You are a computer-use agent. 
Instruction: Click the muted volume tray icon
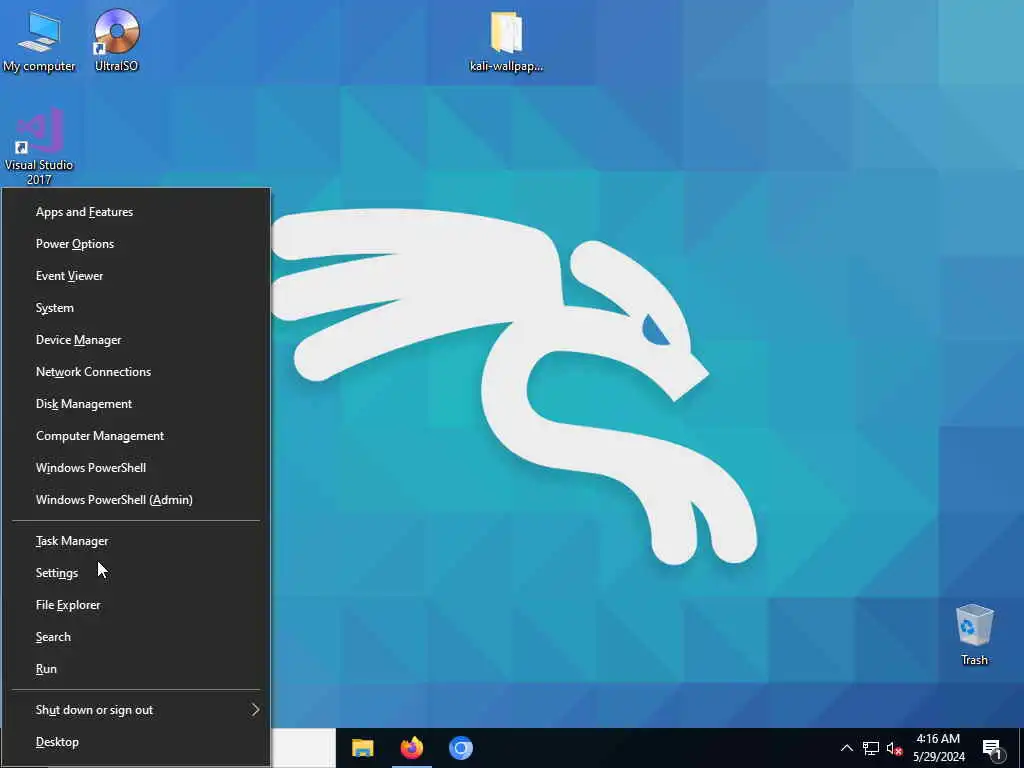pyautogui.click(x=894, y=748)
